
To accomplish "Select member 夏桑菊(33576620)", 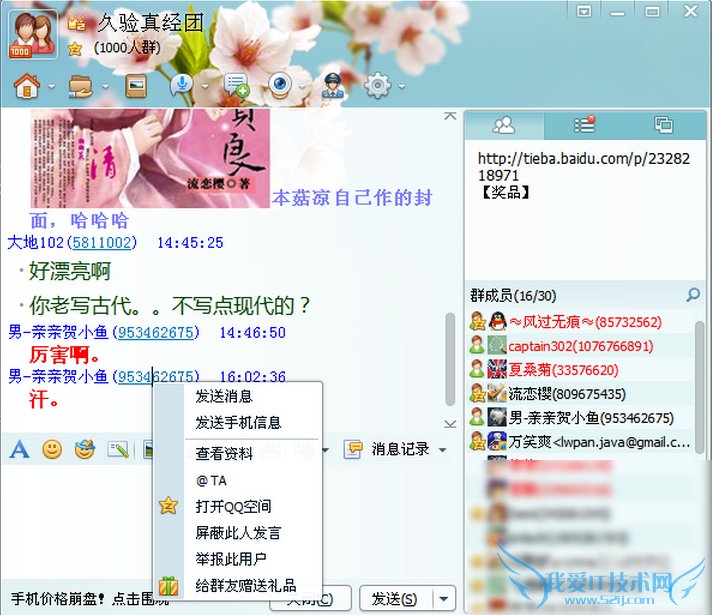I will pos(581,370).
